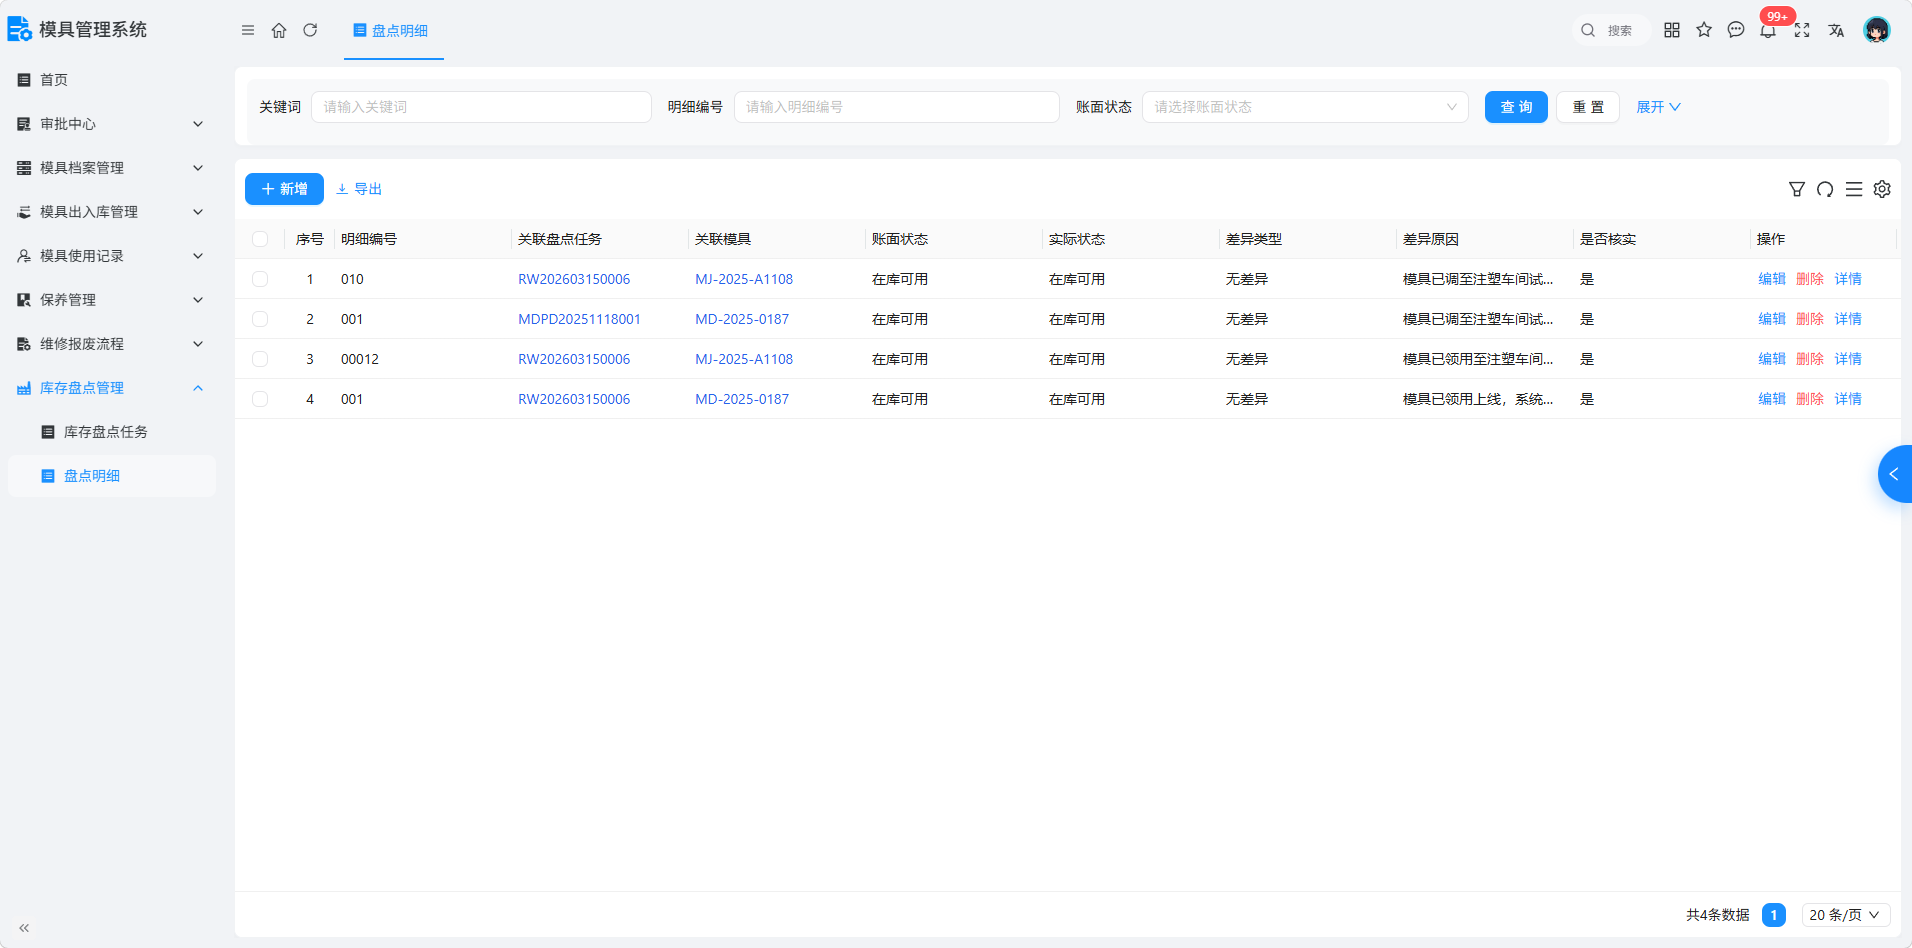
Task: Switch language using translate icon
Action: click(x=1836, y=30)
